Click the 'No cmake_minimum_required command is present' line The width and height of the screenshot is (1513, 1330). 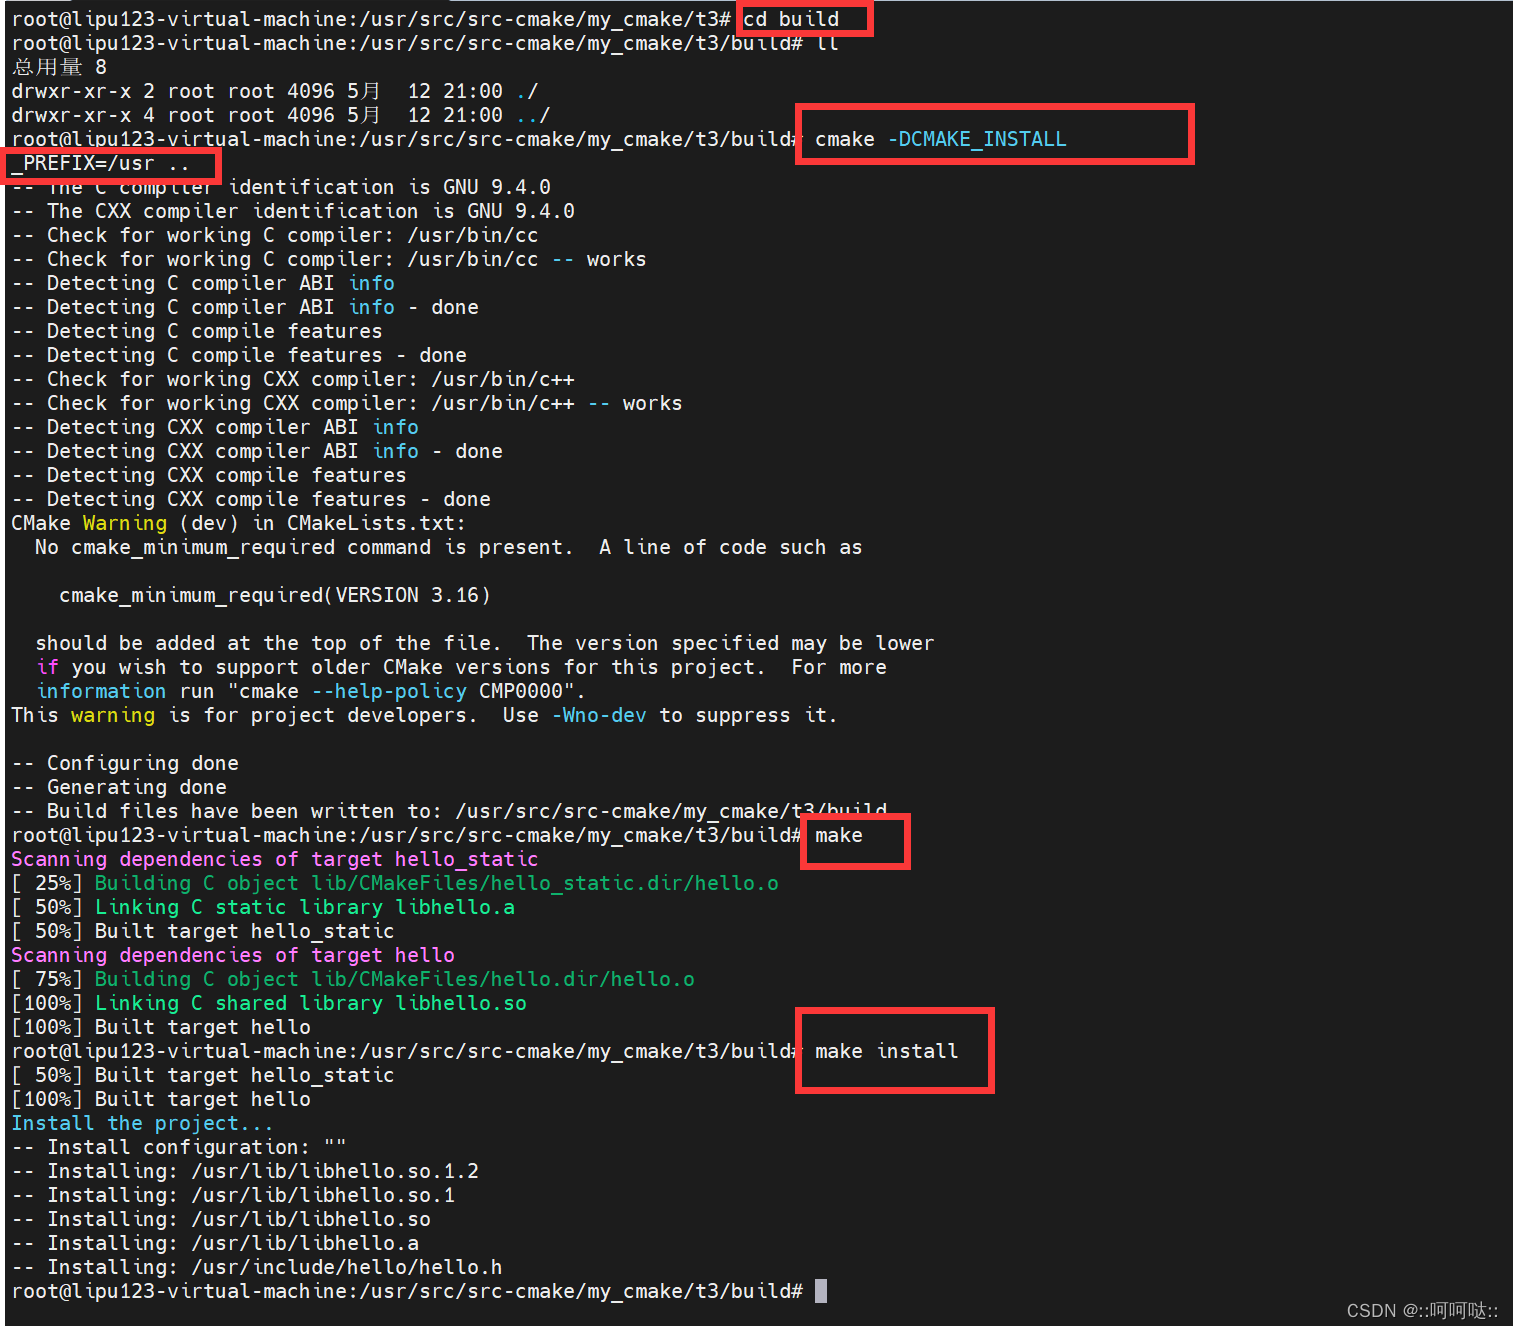[448, 547]
